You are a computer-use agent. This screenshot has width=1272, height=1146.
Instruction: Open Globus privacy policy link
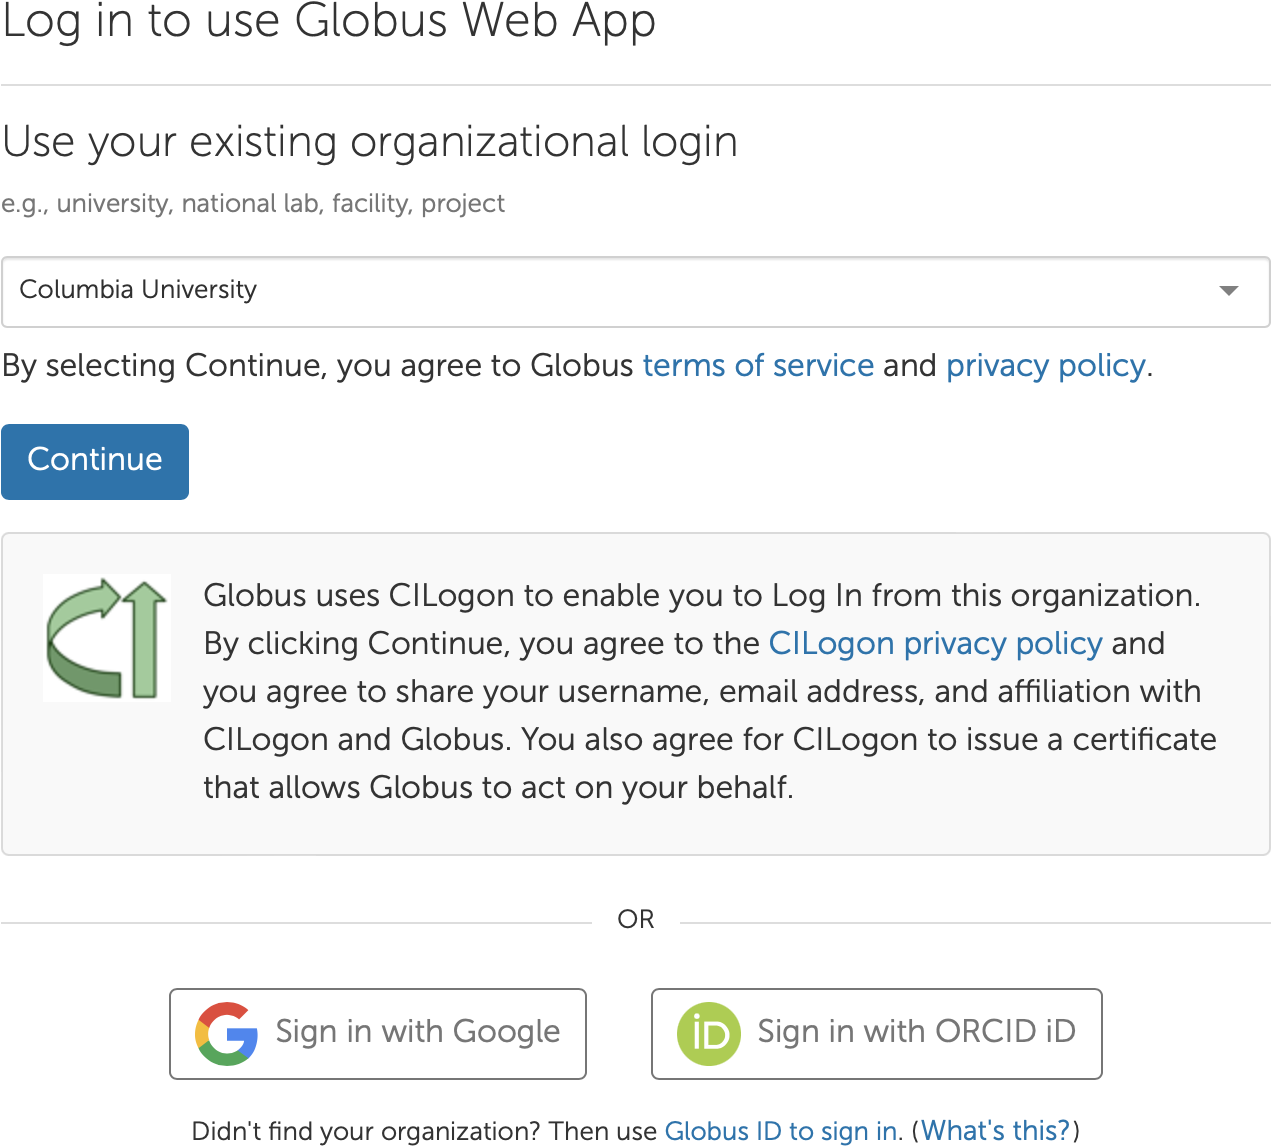(x=1045, y=366)
